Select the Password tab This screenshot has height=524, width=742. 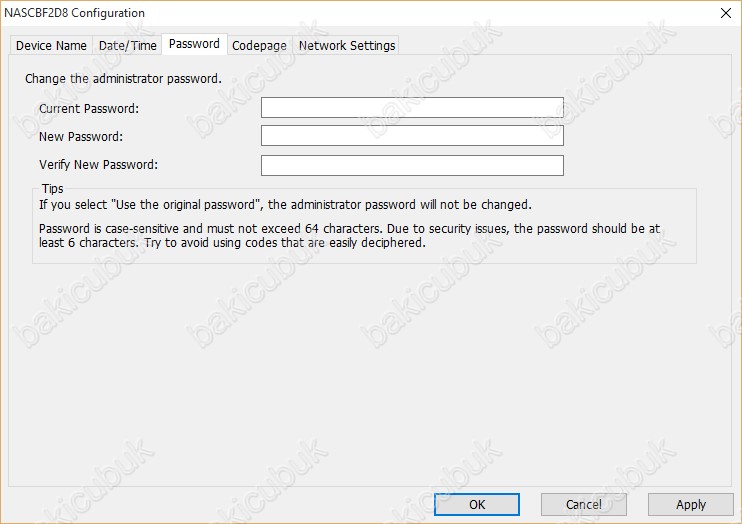coord(194,44)
